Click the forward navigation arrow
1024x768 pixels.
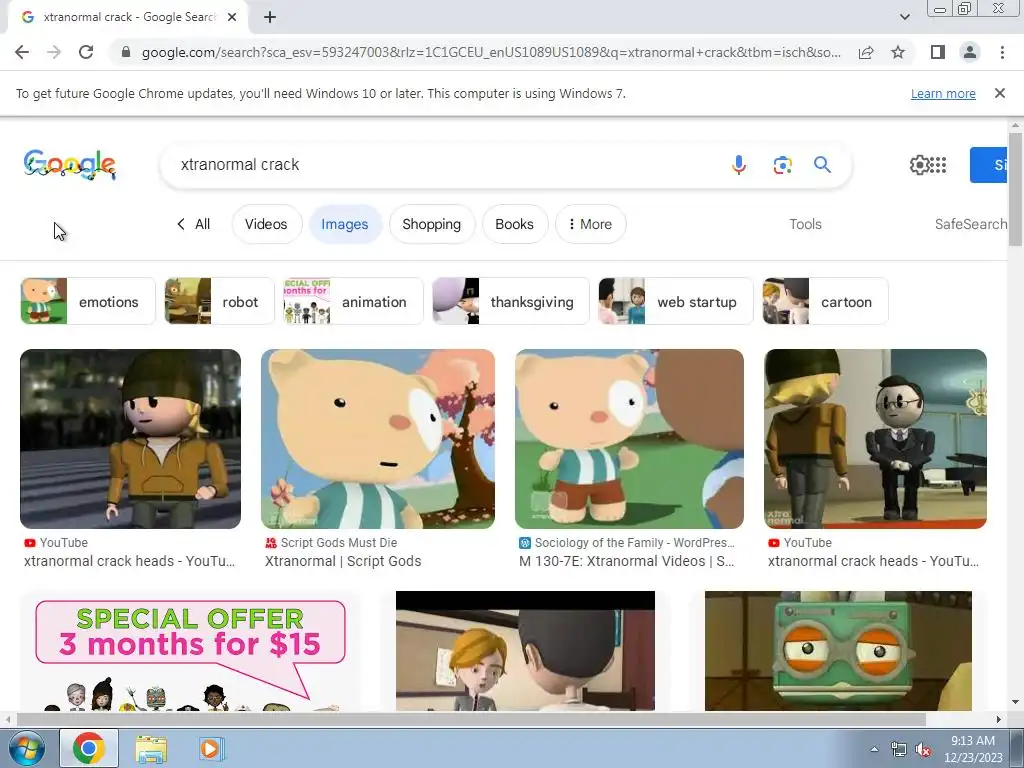pos(54,52)
